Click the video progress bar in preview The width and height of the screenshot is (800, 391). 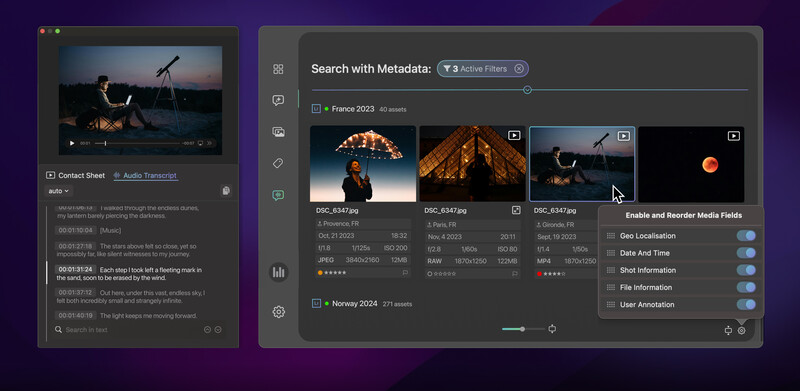click(x=137, y=143)
